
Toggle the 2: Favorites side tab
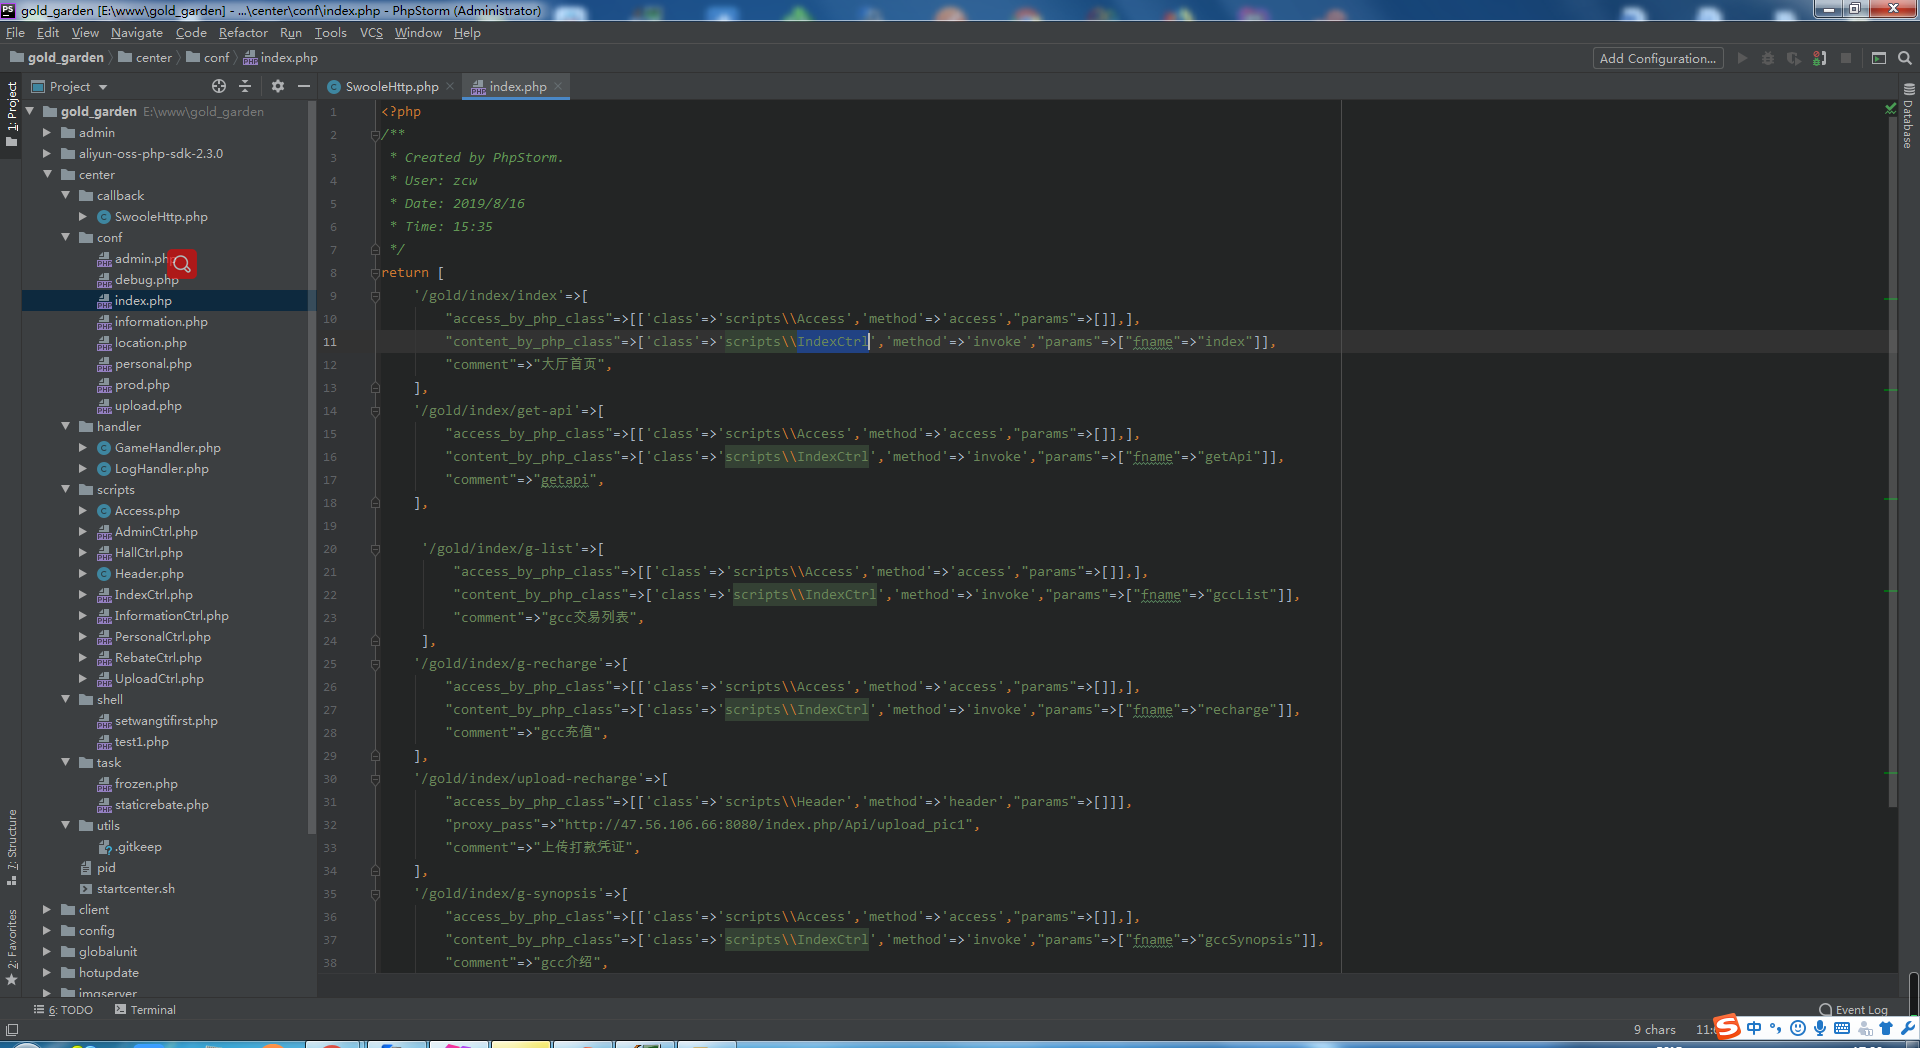pos(12,947)
